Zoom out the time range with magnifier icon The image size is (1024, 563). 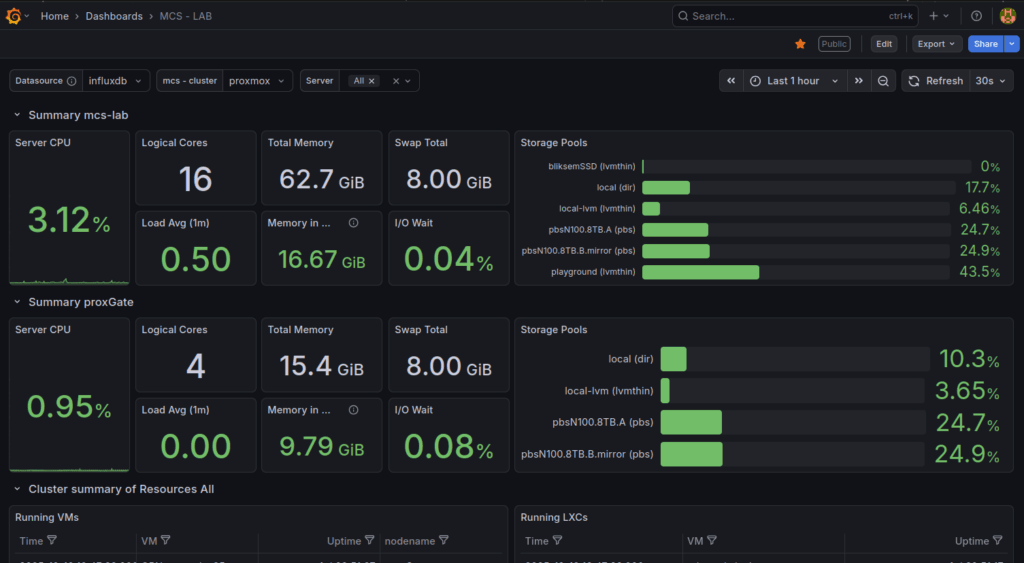tap(883, 81)
